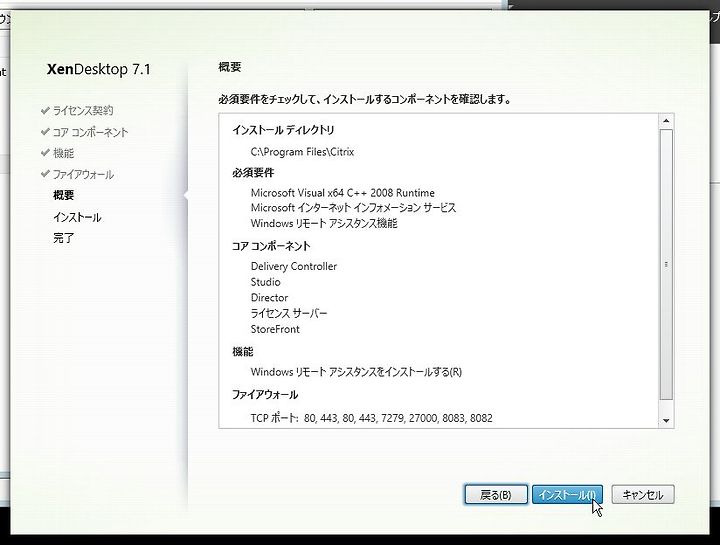This screenshot has width=720, height=545.
Task: Click the checkmark icon beside ファイアウォール step
Action: 45,174
